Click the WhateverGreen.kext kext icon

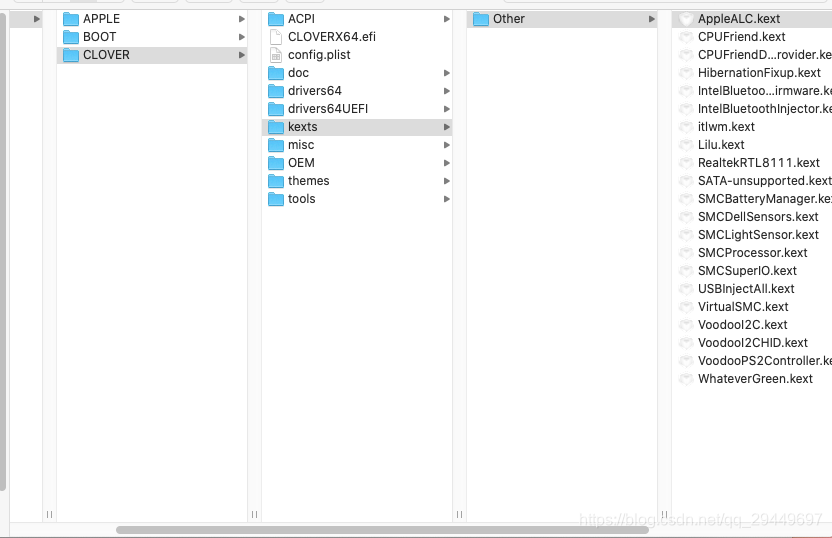click(x=686, y=379)
